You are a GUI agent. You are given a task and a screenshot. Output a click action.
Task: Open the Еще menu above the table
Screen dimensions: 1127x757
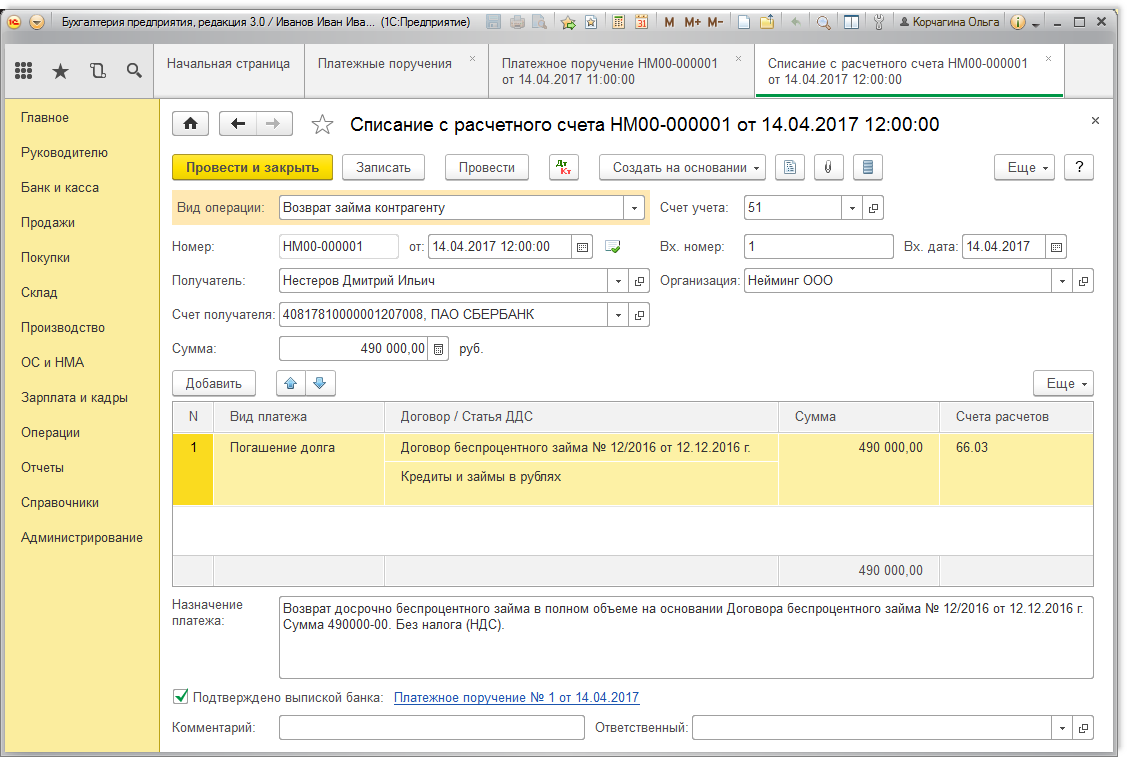pyautogui.click(x=1064, y=383)
